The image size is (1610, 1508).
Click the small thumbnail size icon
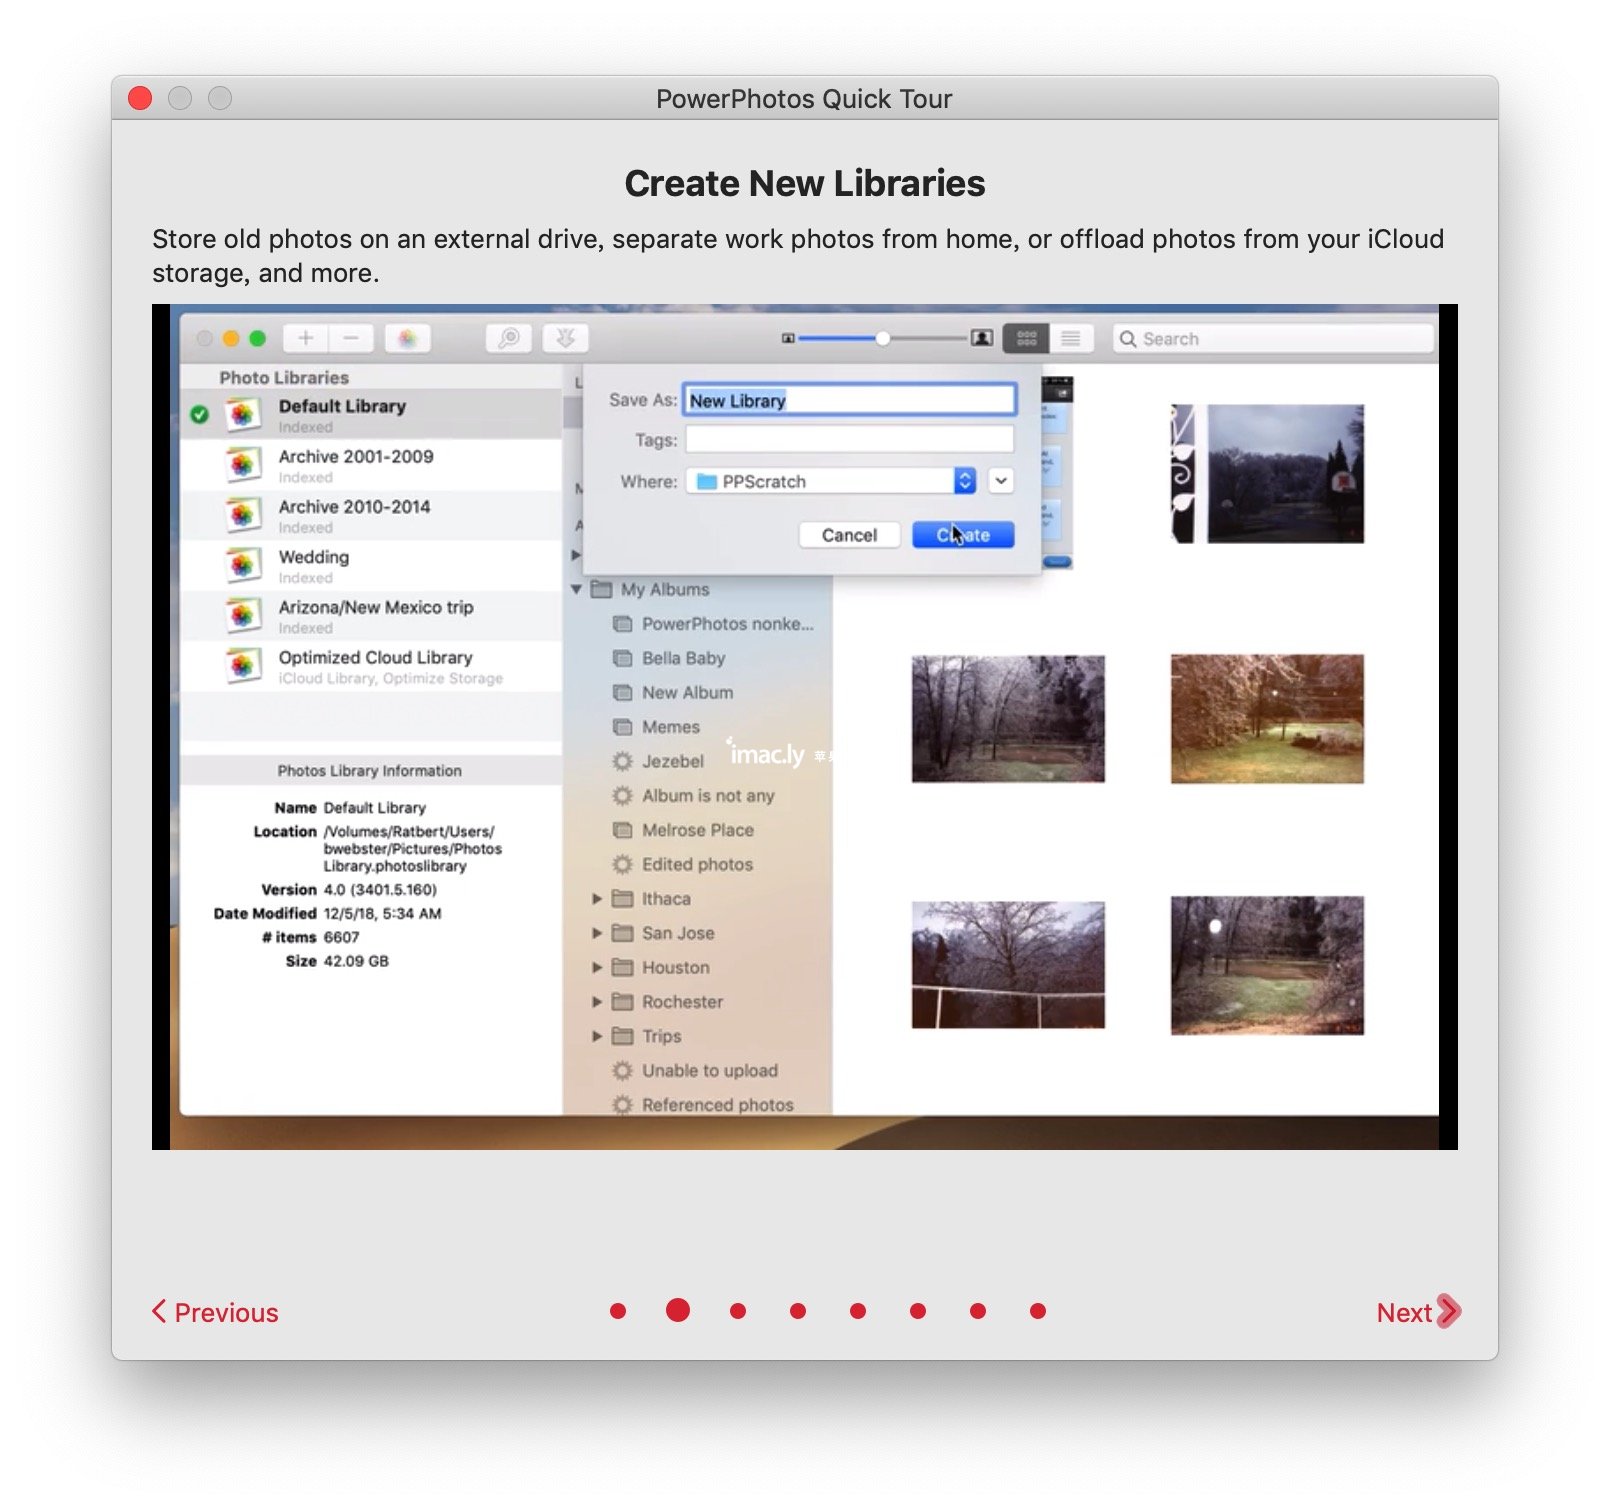788,339
